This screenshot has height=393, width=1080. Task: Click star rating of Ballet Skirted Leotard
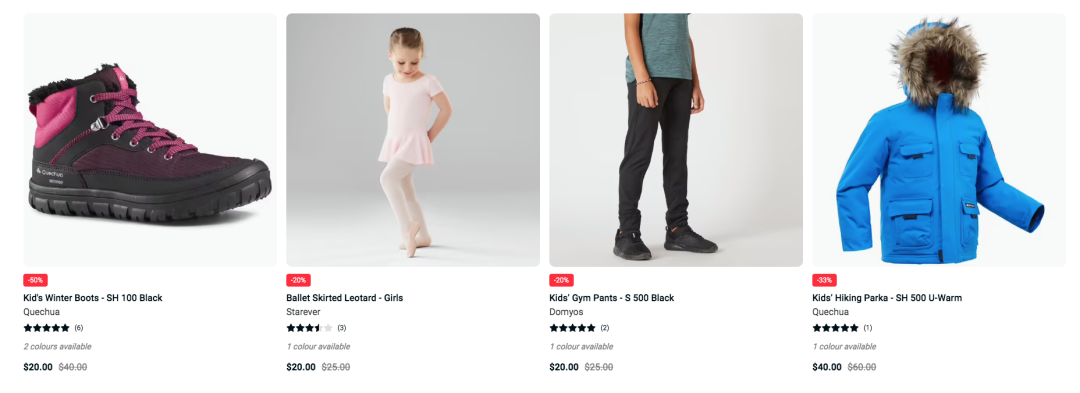coord(309,328)
